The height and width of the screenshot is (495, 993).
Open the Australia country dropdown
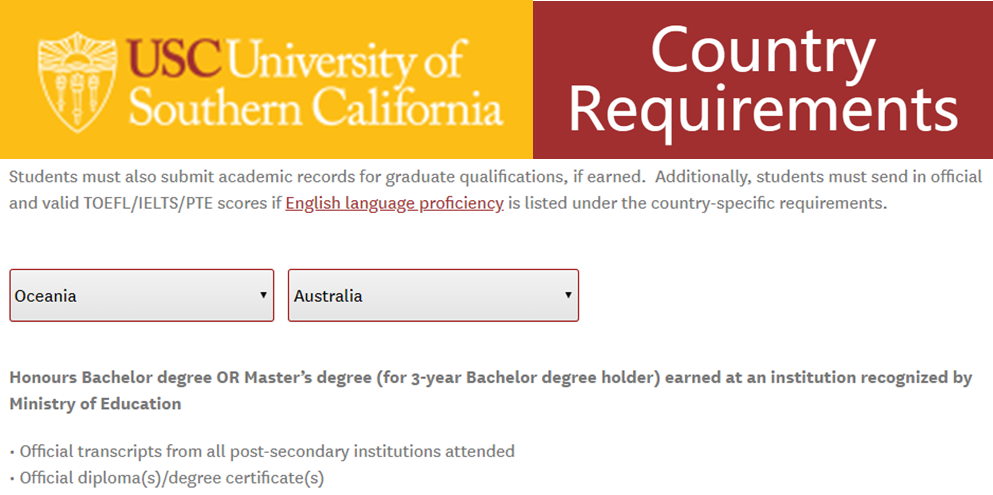coord(432,296)
